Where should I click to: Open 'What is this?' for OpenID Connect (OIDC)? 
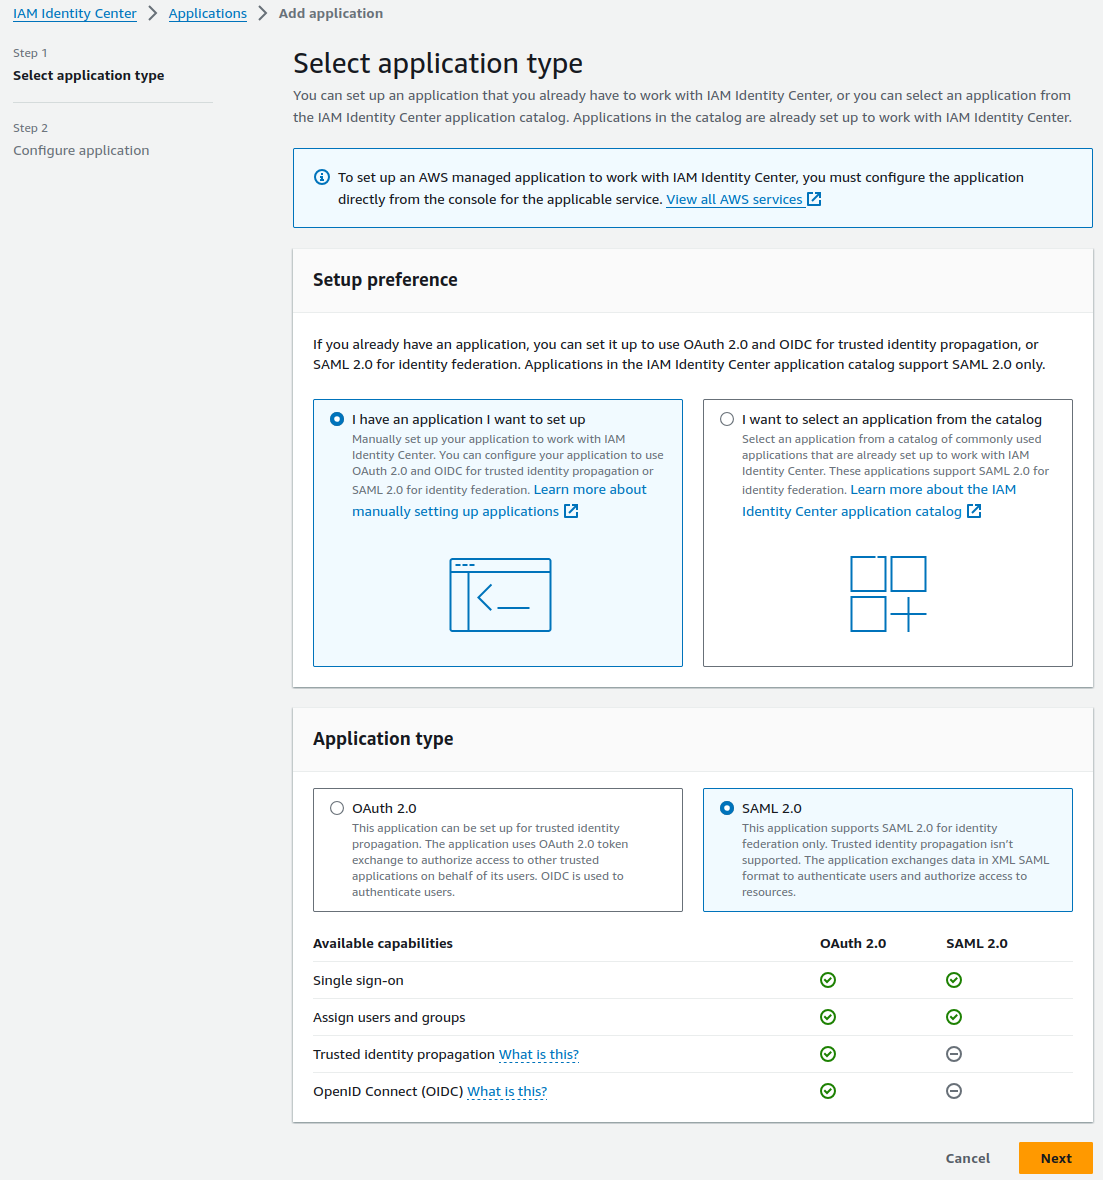point(507,1091)
